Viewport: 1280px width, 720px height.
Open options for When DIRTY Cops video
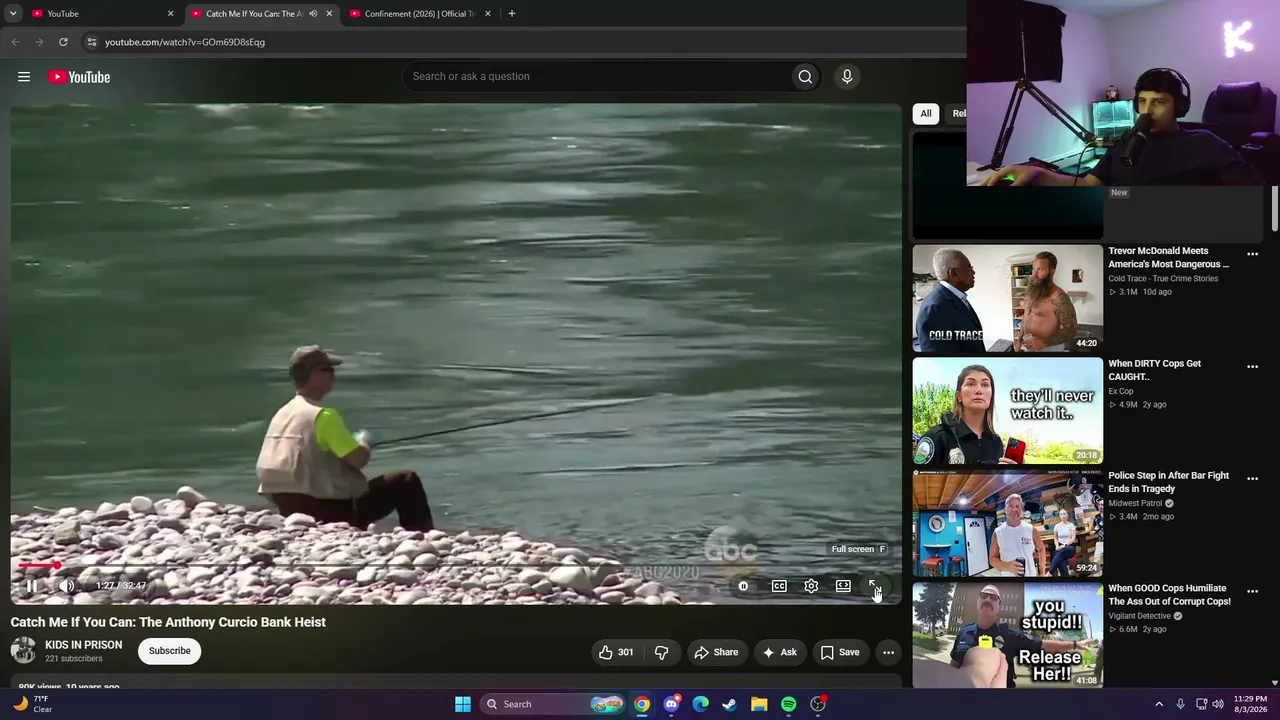(x=1252, y=367)
